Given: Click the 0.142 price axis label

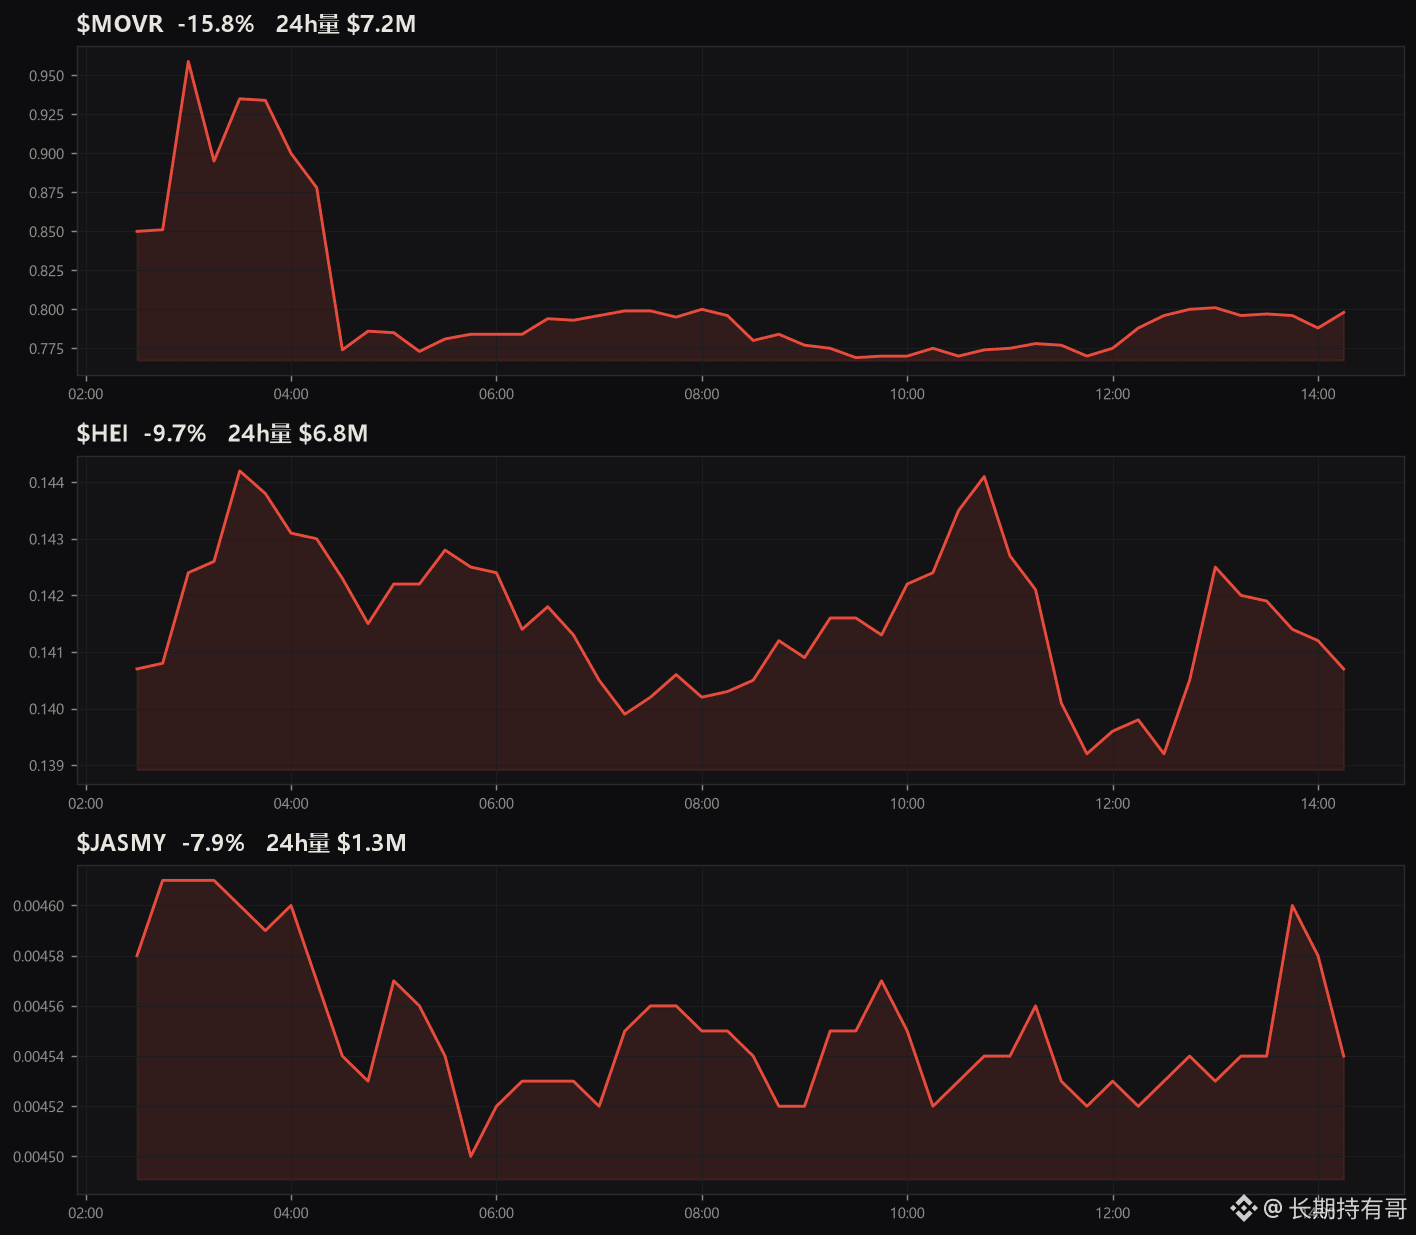Looking at the screenshot, I should (x=46, y=596).
